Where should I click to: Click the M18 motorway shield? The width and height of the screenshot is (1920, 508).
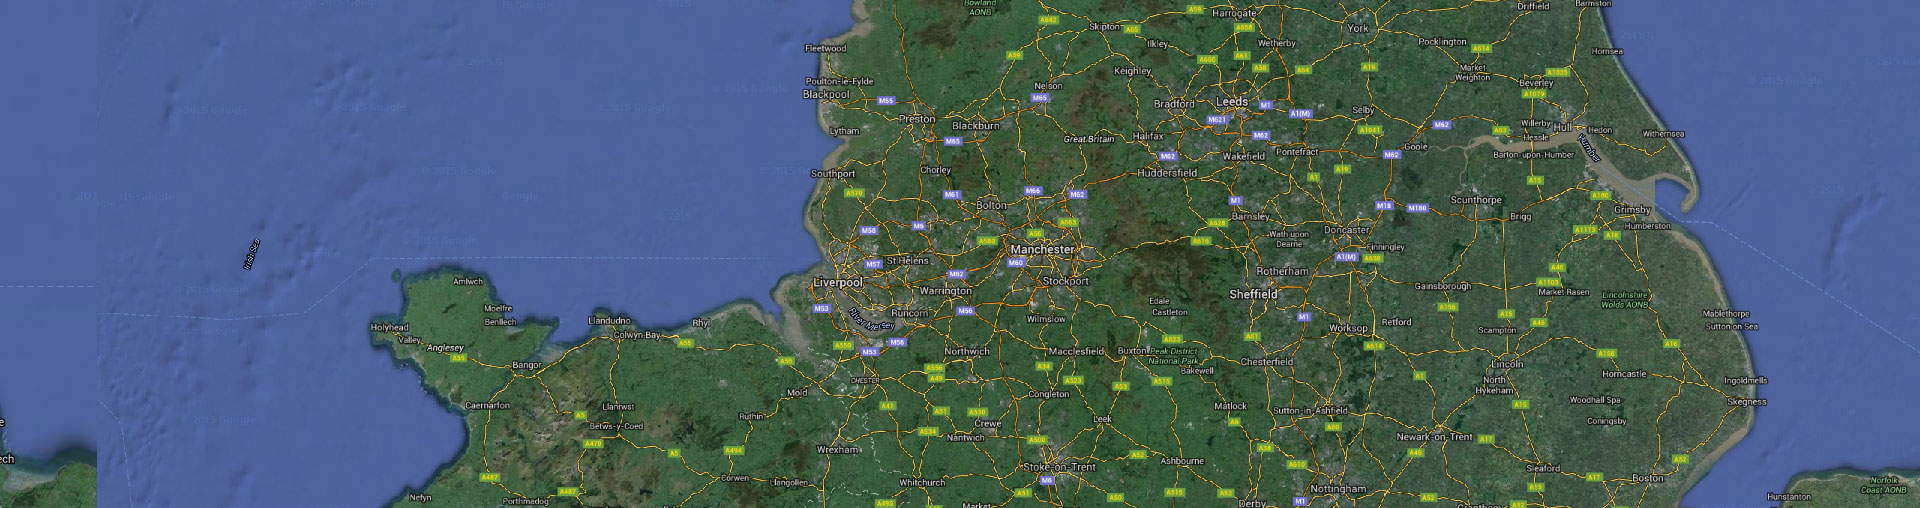pos(1384,206)
